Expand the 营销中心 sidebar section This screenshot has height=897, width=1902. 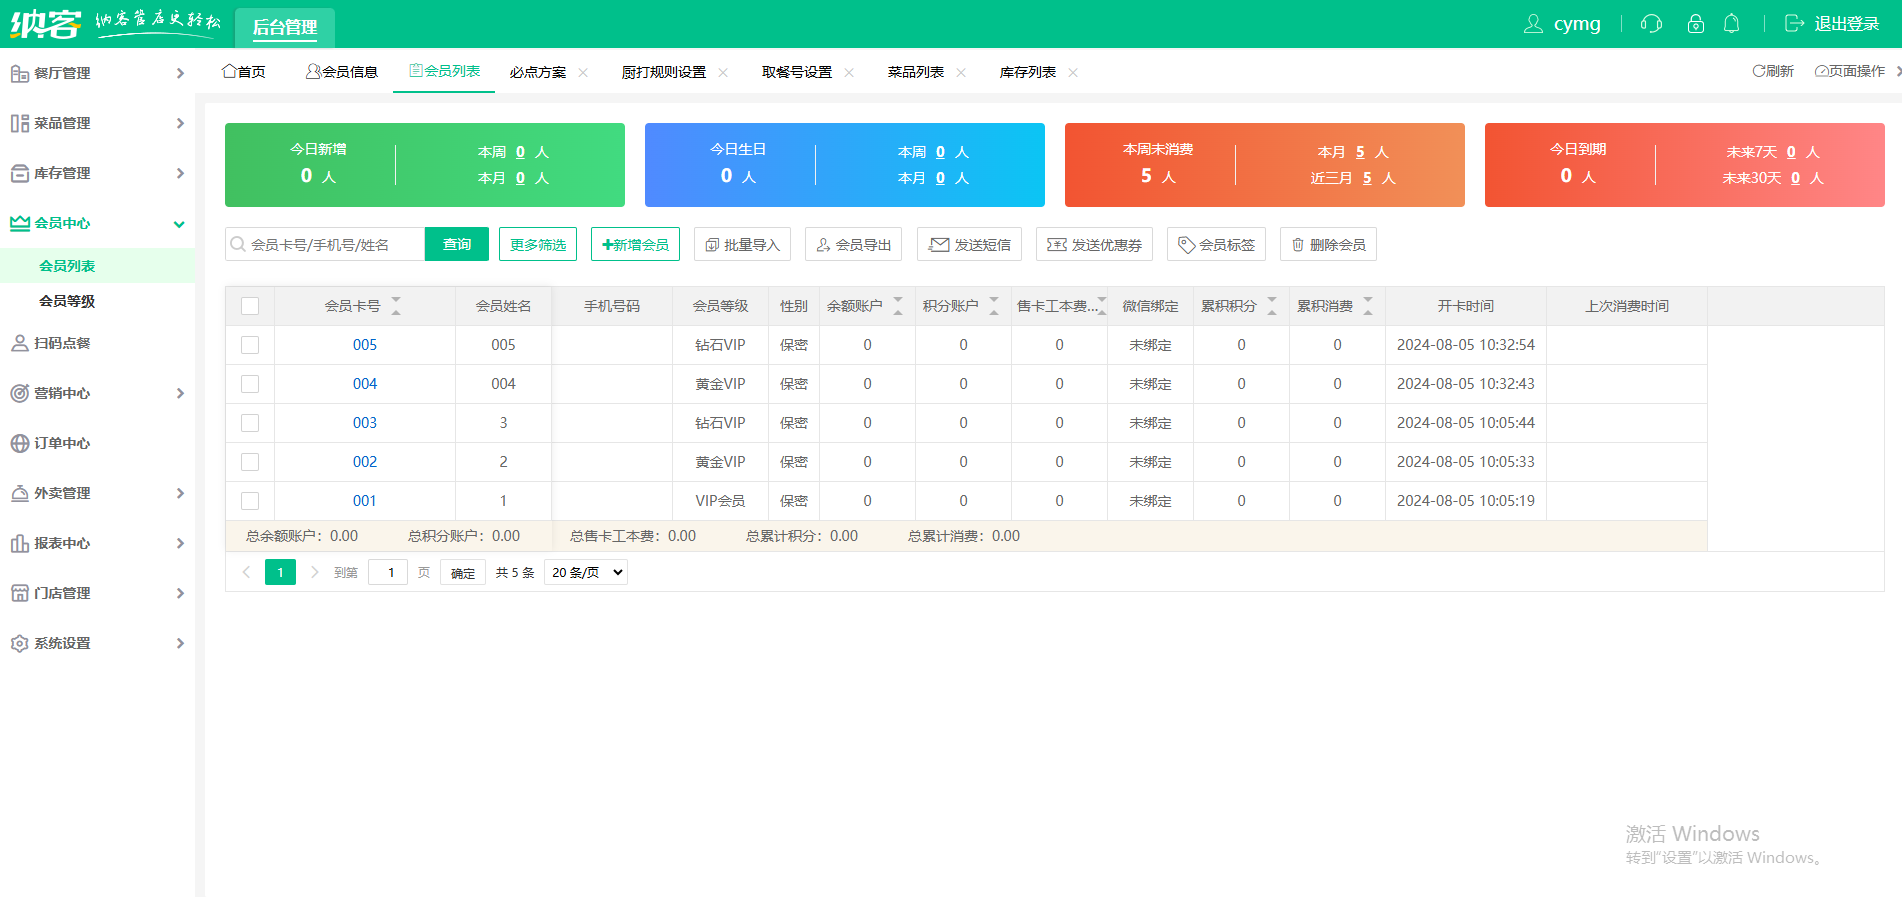[97, 393]
